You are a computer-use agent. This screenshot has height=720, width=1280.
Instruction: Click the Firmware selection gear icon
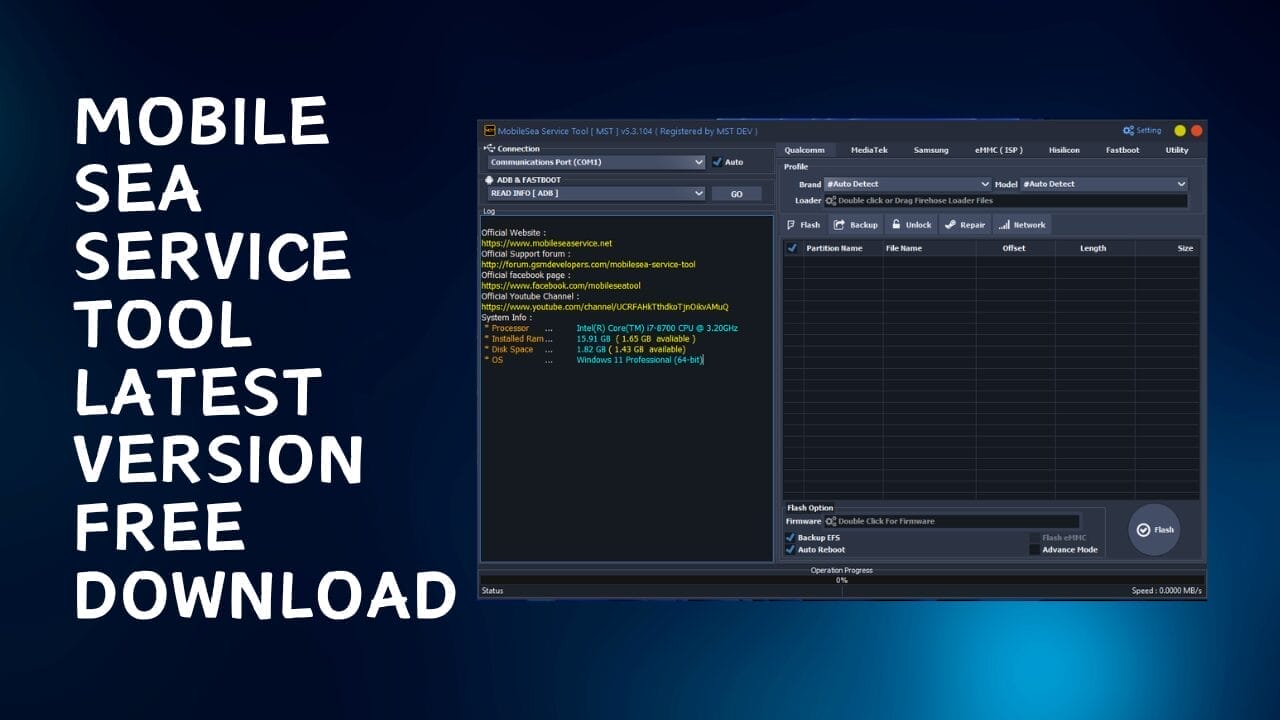(831, 521)
